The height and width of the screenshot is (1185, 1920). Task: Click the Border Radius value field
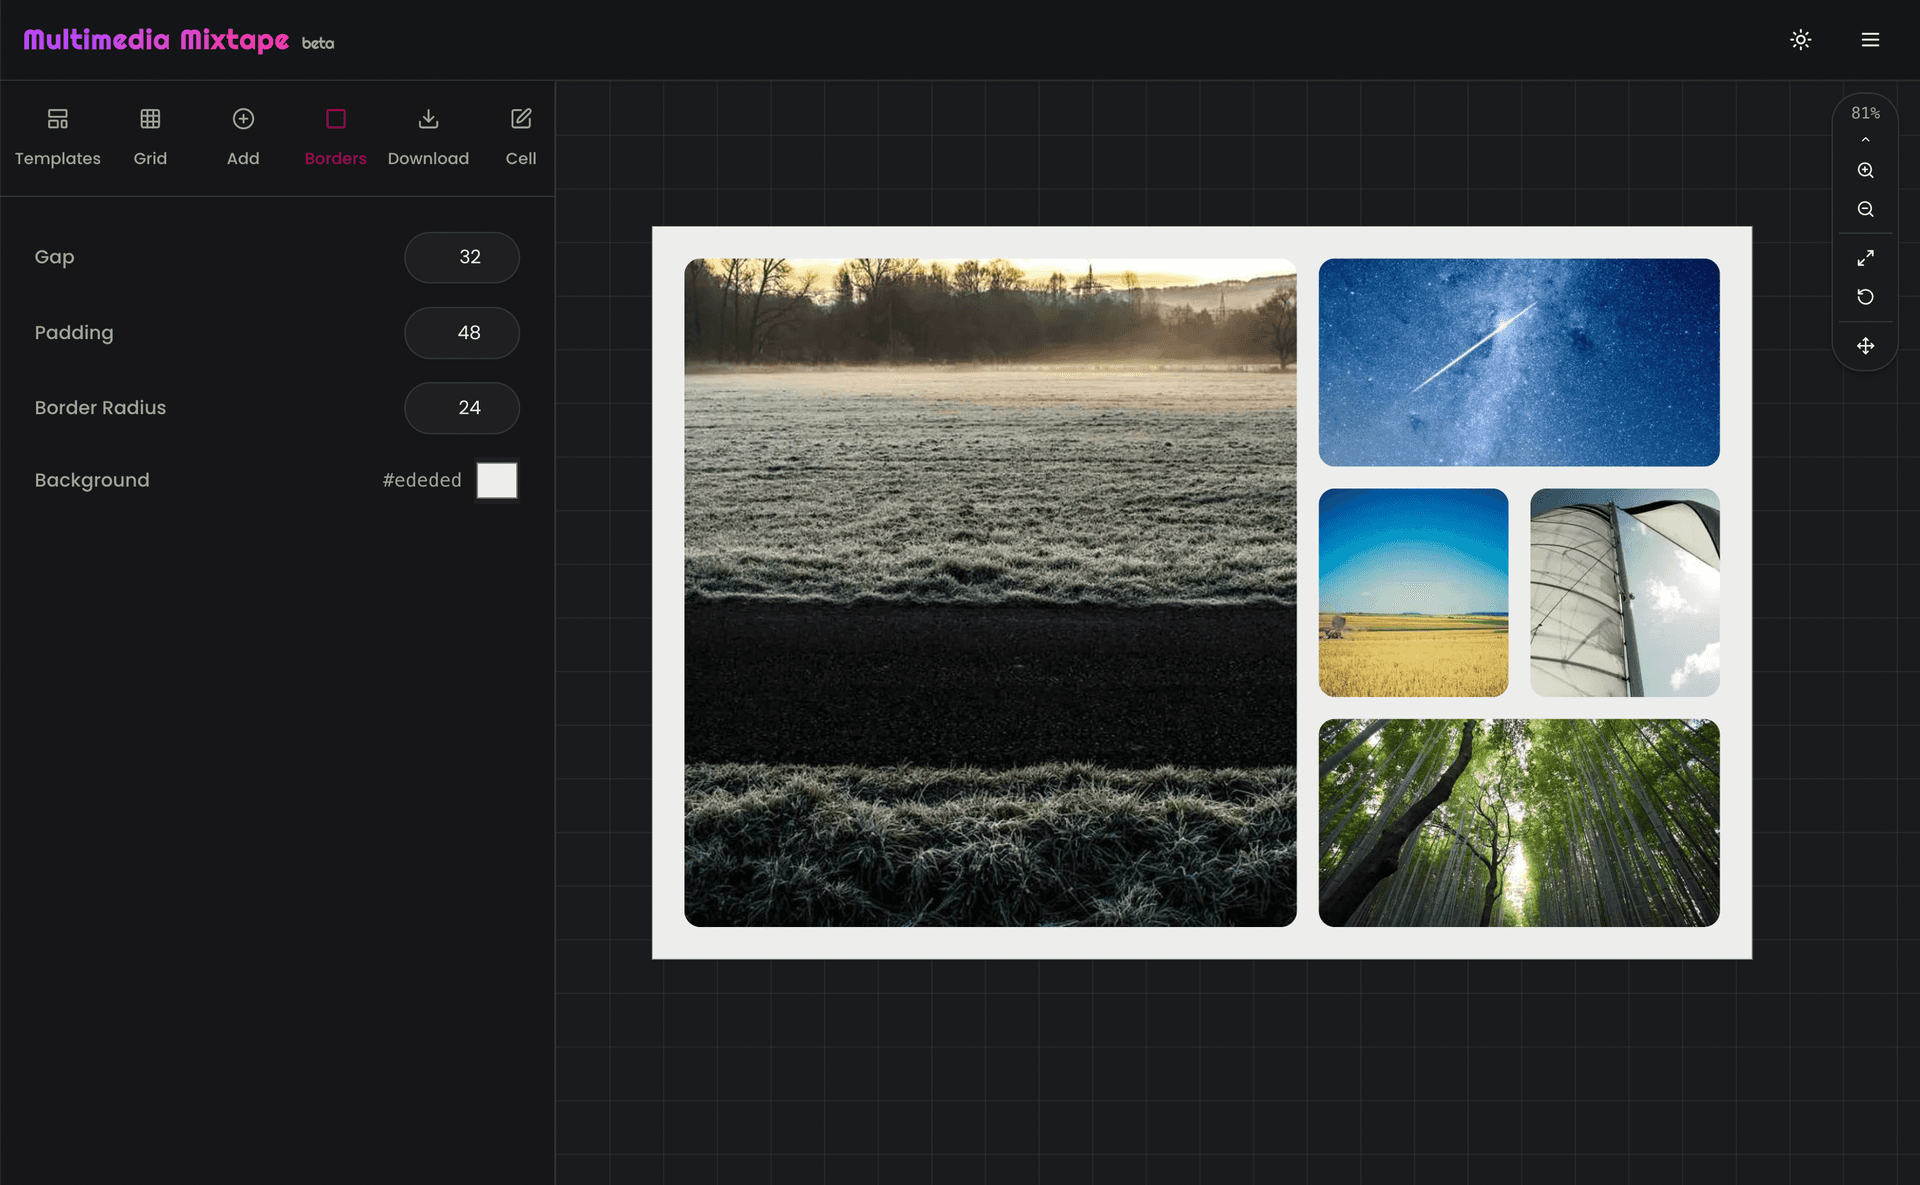coord(461,408)
